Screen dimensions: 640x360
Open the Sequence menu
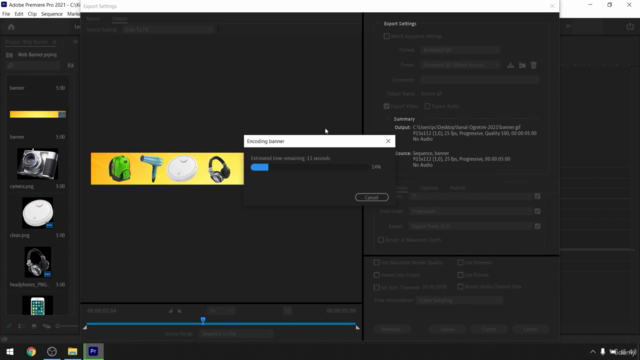[x=52, y=14]
